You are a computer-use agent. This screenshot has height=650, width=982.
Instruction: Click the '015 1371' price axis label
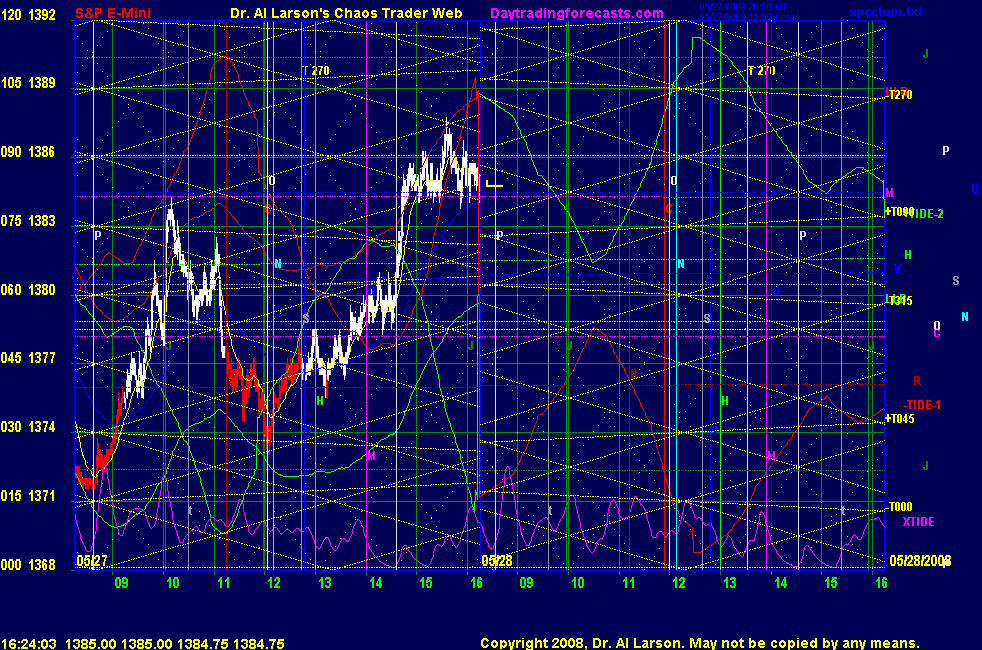28,495
